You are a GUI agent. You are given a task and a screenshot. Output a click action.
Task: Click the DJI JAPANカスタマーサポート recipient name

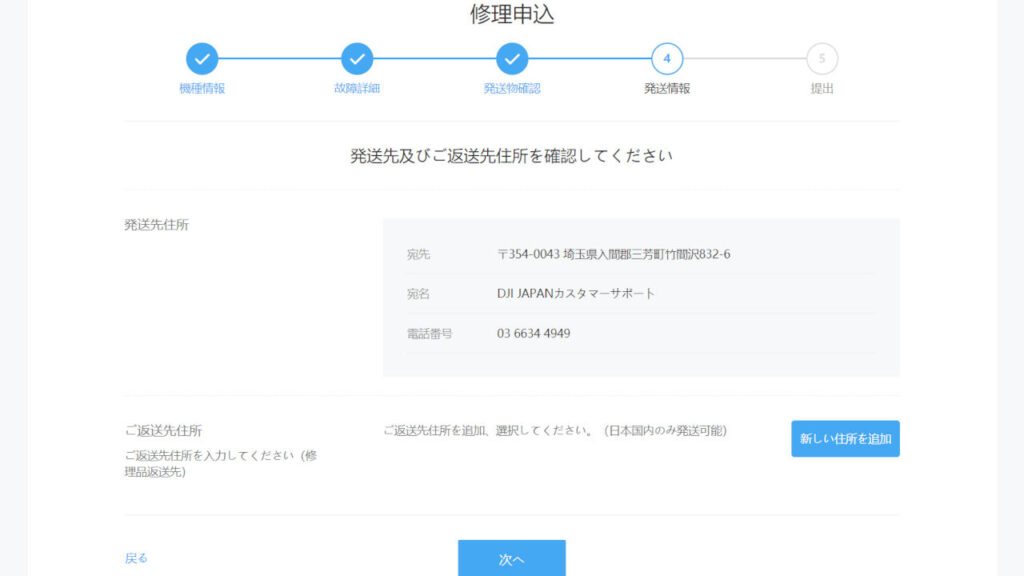(576, 294)
